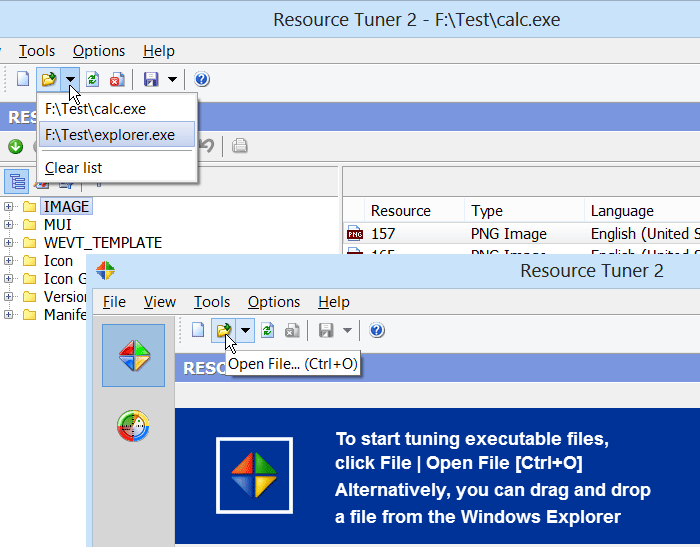The width and height of the screenshot is (700, 547).
Task: Open Tools menu in calc.exe window
Action: coord(37,51)
